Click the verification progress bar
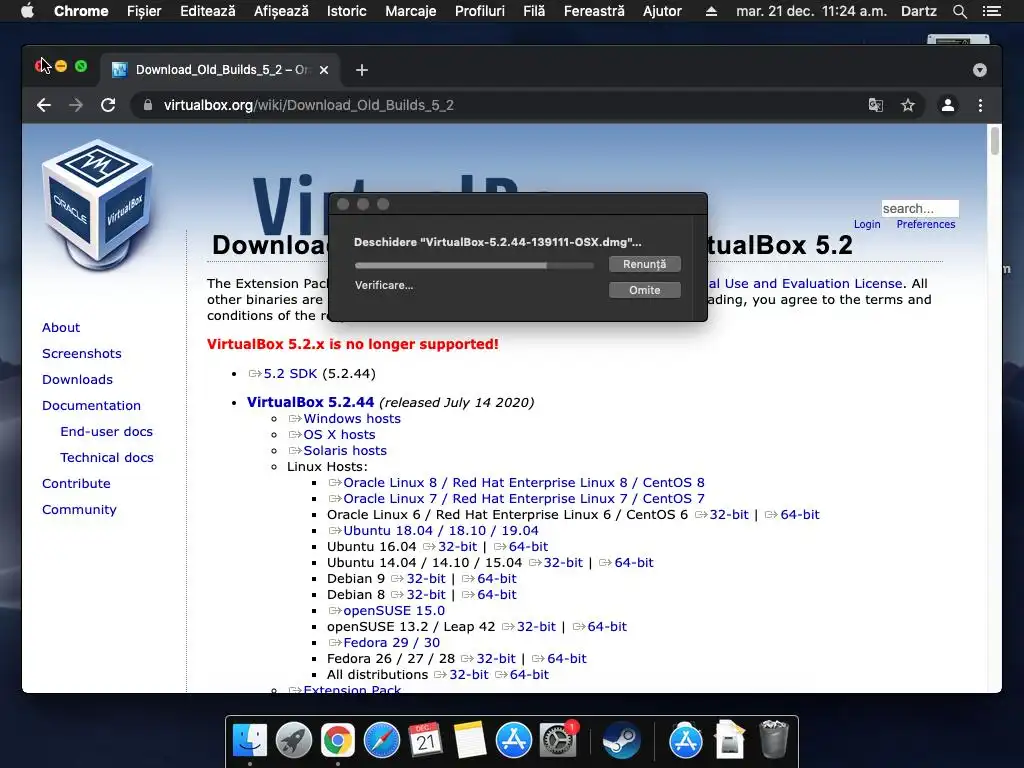This screenshot has height=768, width=1024. coord(474,265)
